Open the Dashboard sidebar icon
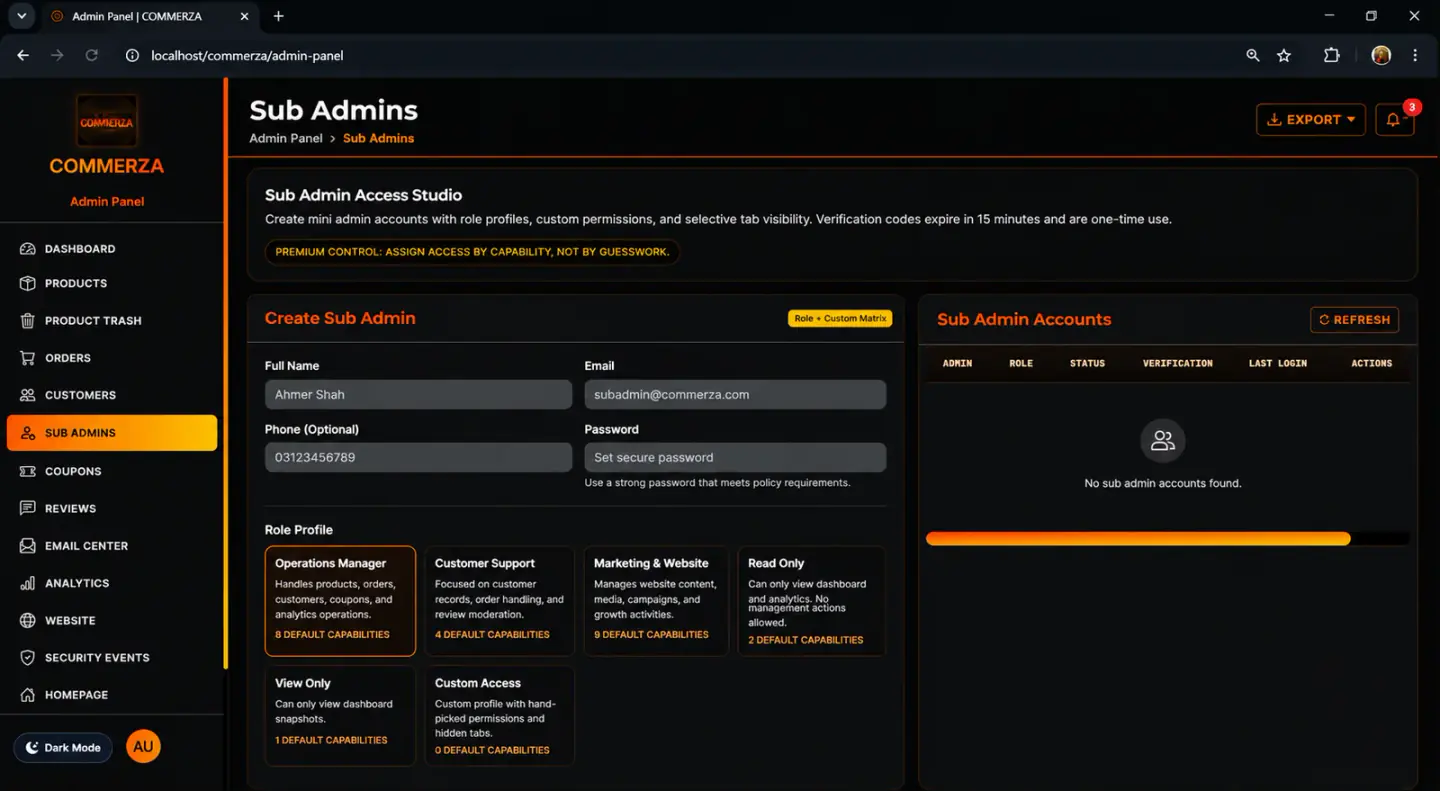Image resolution: width=1440 pixels, height=791 pixels. (28, 249)
